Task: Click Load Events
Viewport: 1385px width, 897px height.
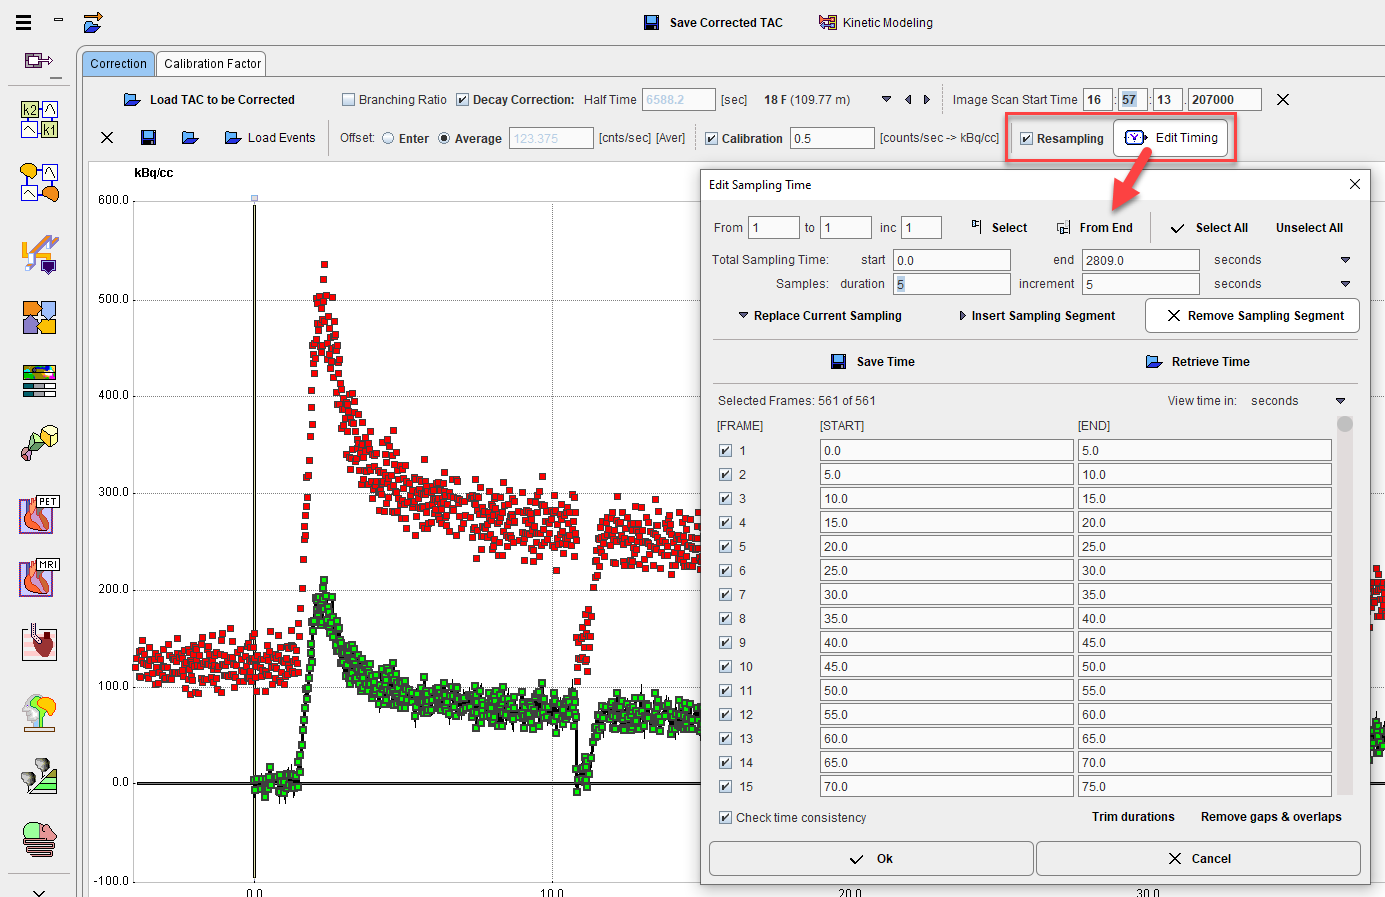Action: (x=270, y=138)
